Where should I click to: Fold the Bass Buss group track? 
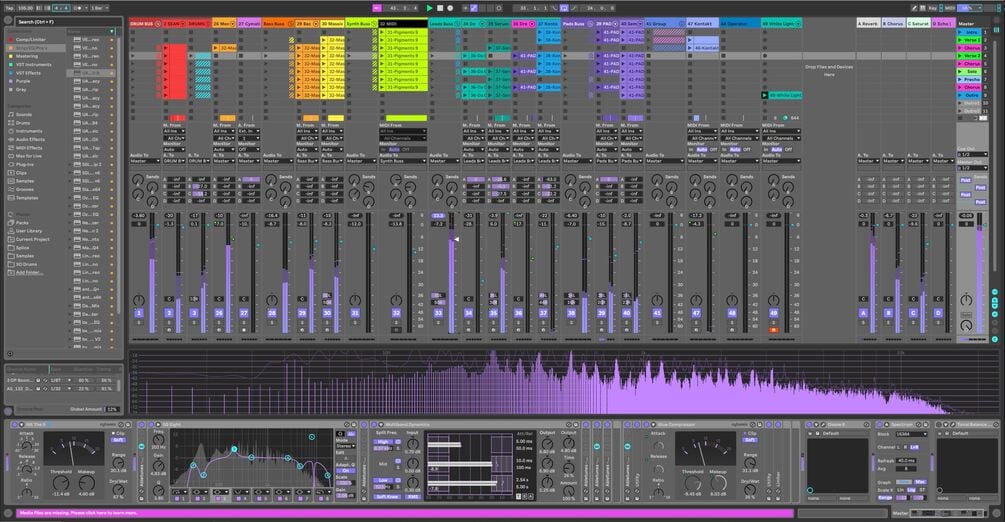290,24
